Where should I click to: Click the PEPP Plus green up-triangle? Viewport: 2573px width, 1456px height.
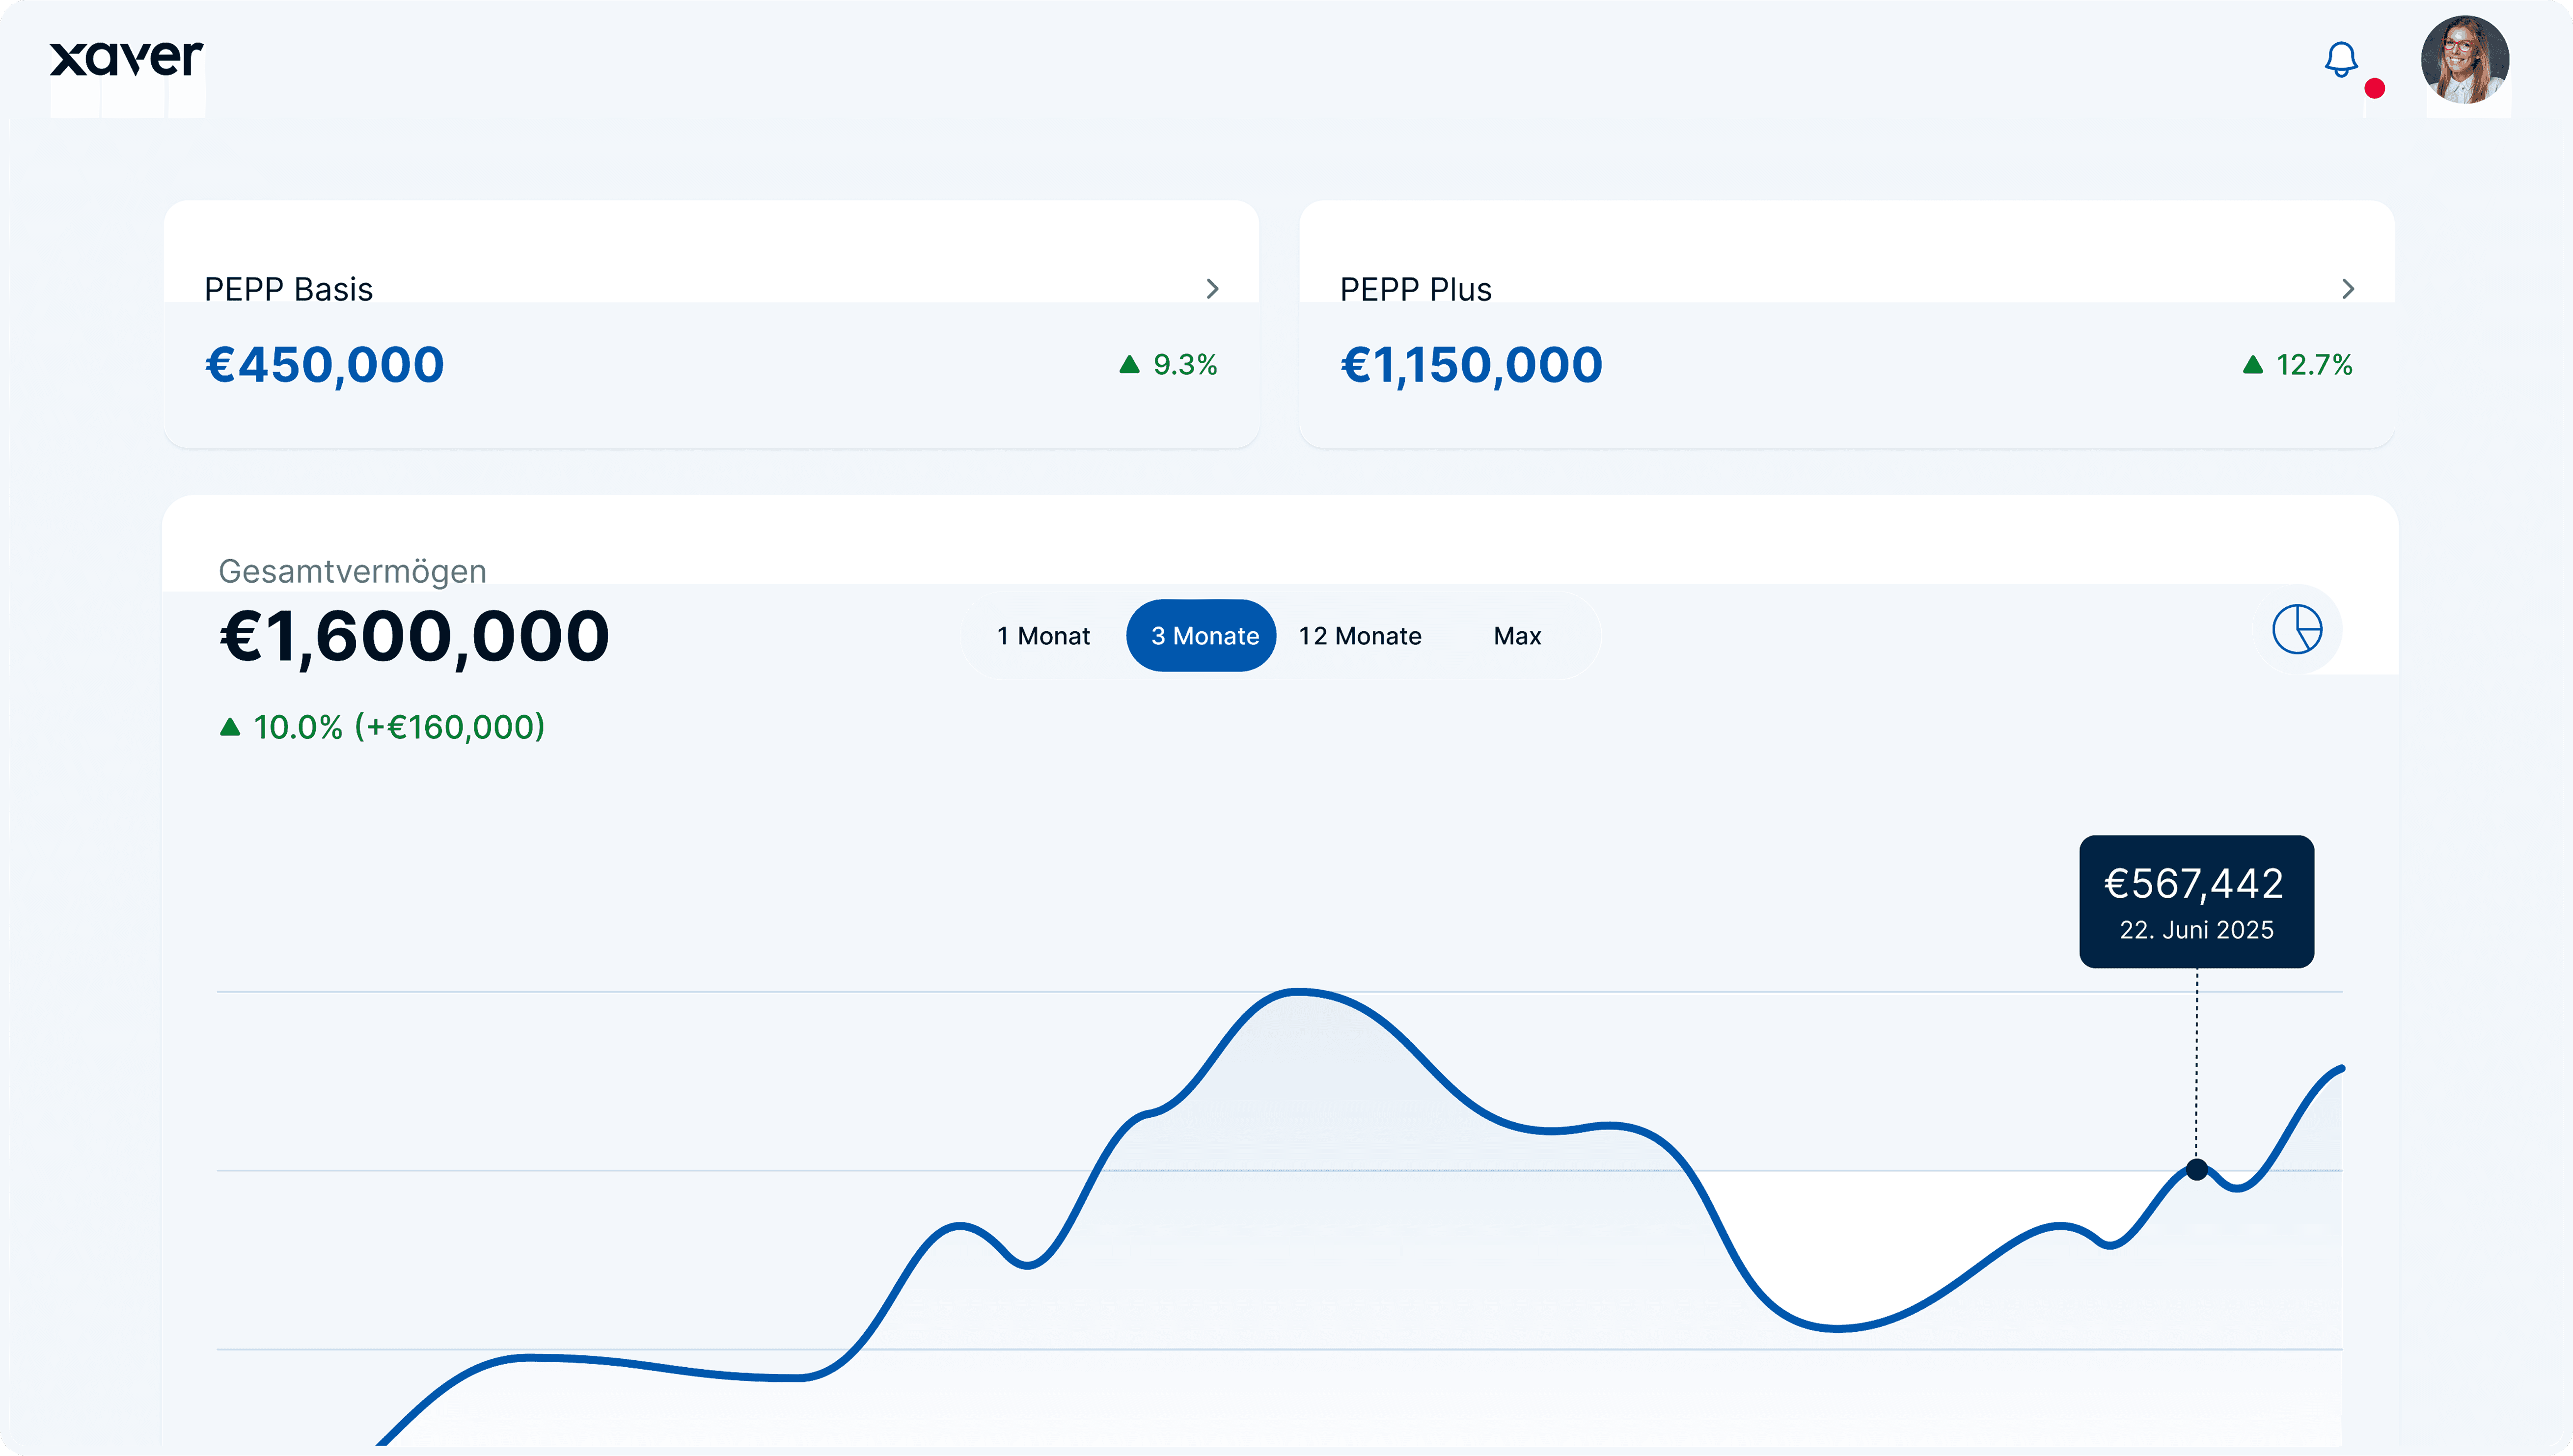(x=2252, y=364)
